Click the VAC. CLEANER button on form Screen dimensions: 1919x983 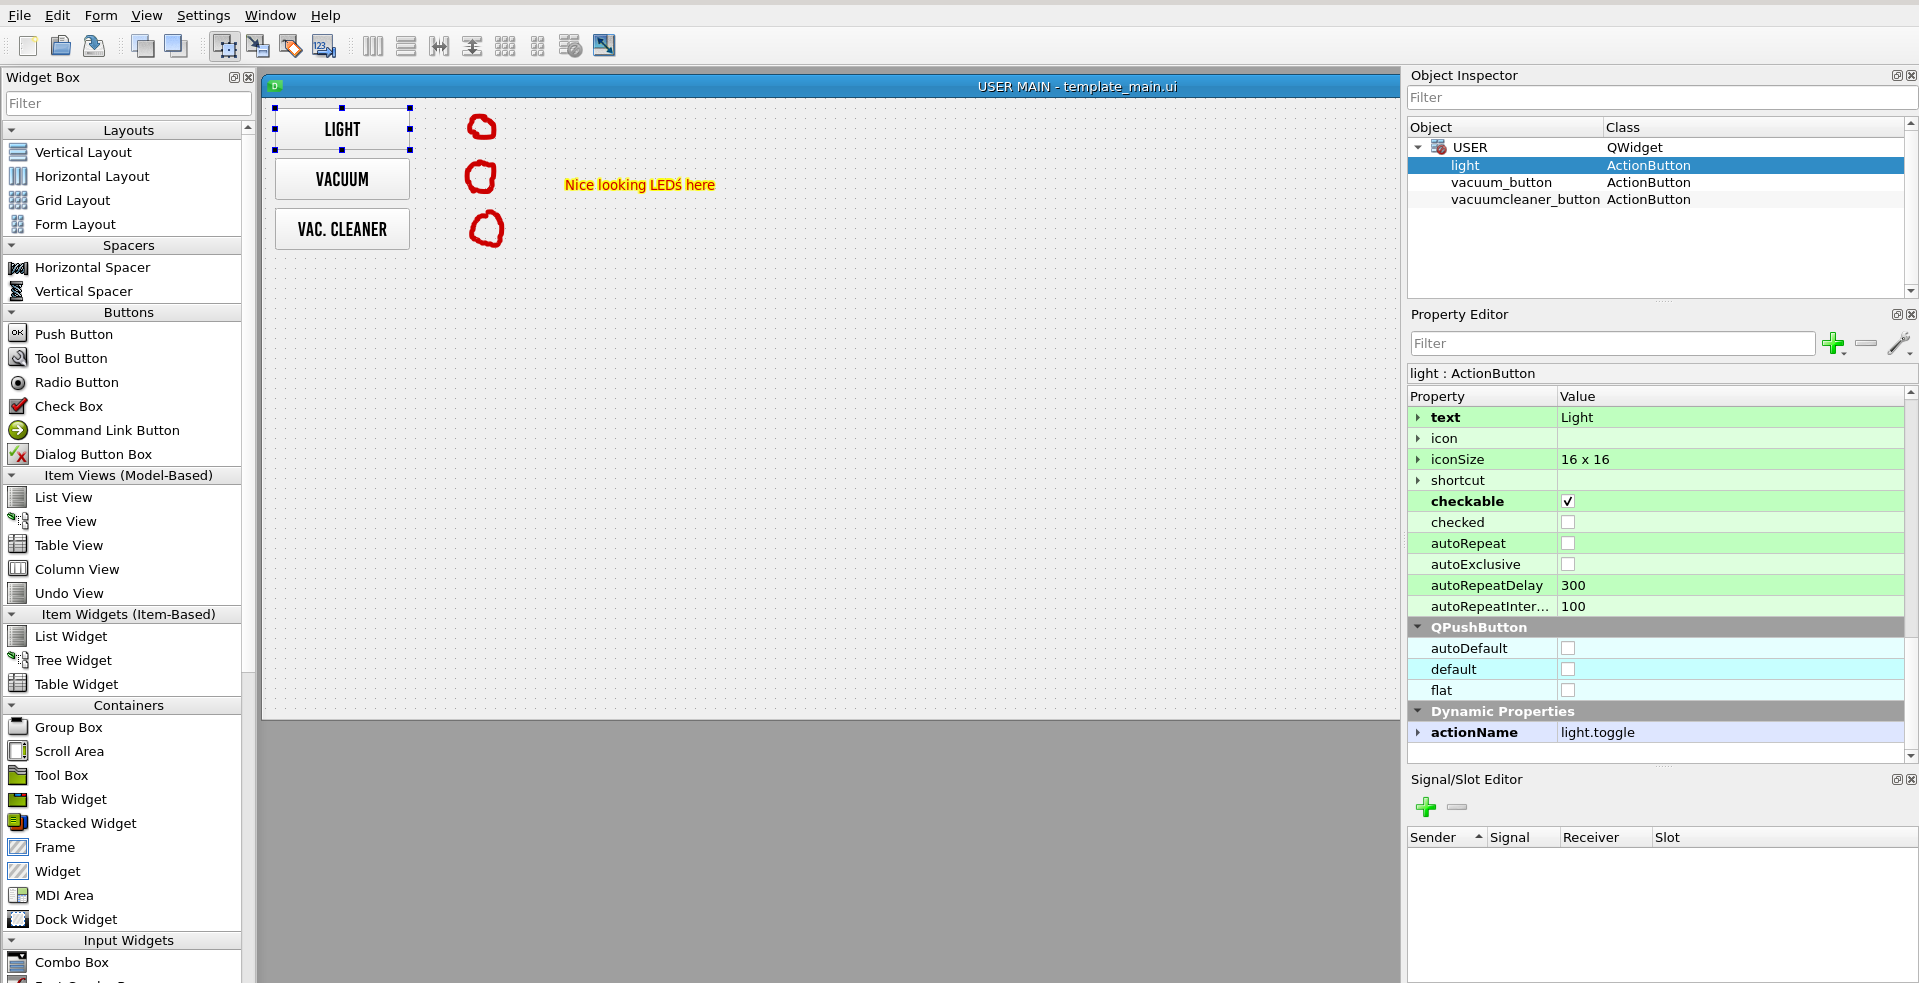pos(342,230)
